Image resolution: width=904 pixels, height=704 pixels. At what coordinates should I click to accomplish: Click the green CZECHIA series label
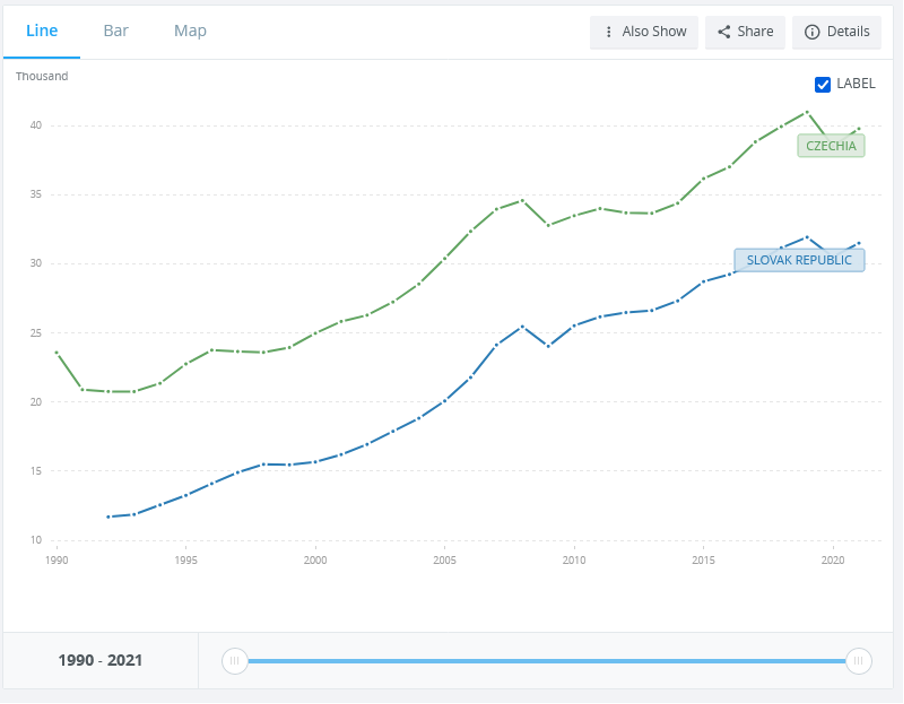(831, 146)
